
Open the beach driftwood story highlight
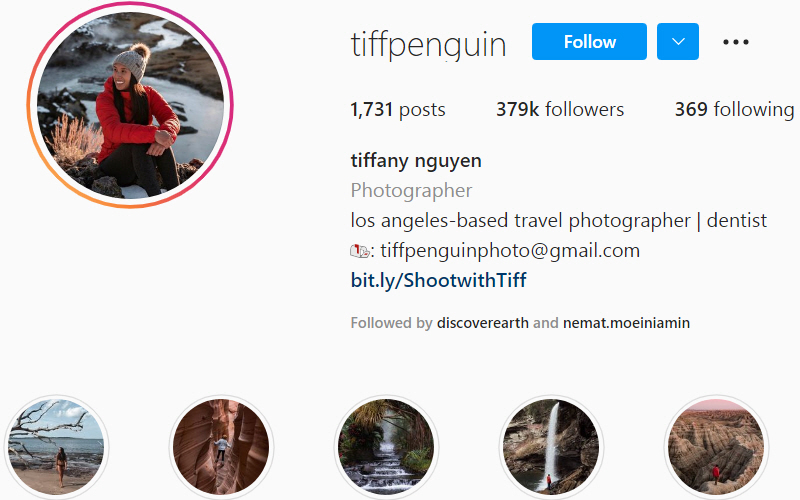(x=56, y=446)
